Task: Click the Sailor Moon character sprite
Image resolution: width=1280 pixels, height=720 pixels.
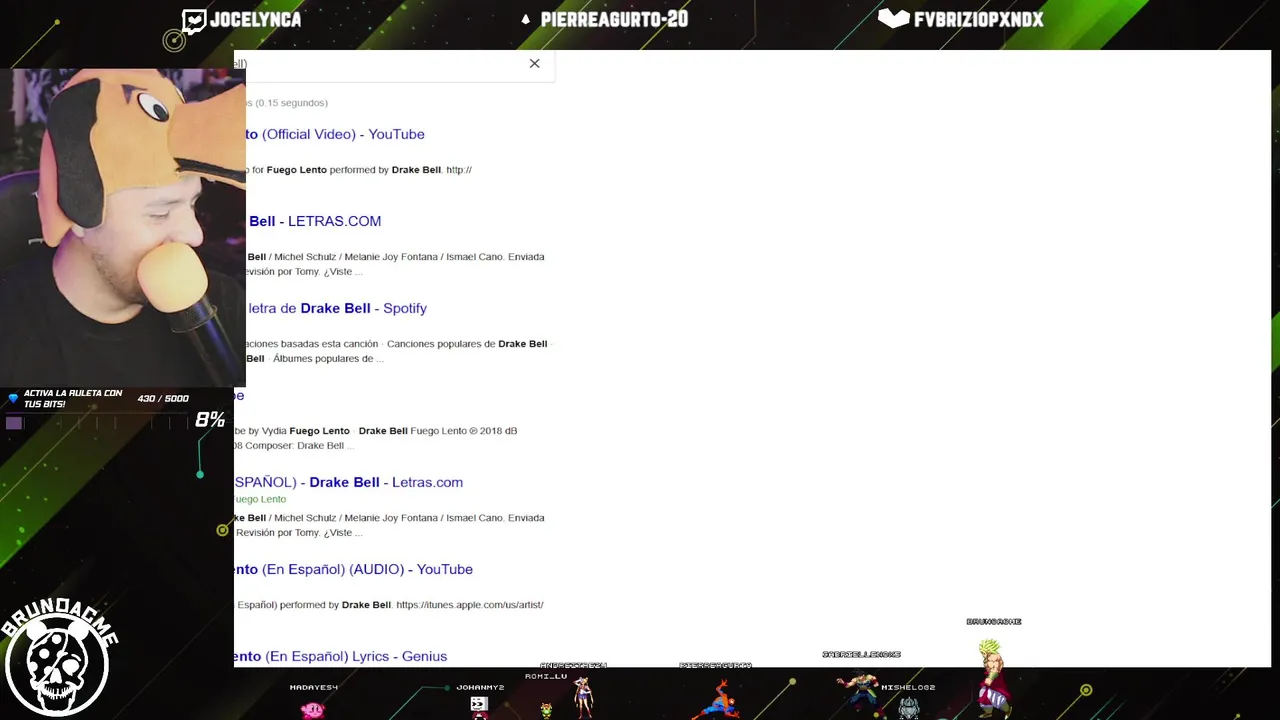Action: [583, 696]
